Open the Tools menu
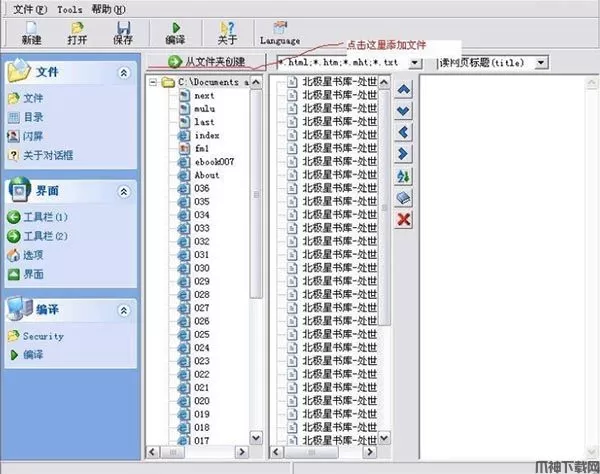The image size is (600, 474). [x=70, y=8]
